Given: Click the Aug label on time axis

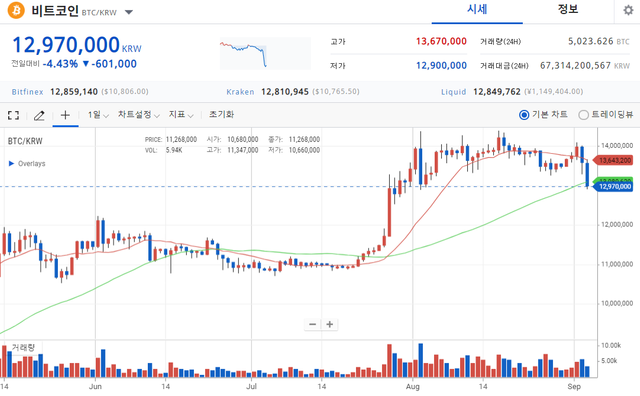Looking at the screenshot, I should 413,386.
